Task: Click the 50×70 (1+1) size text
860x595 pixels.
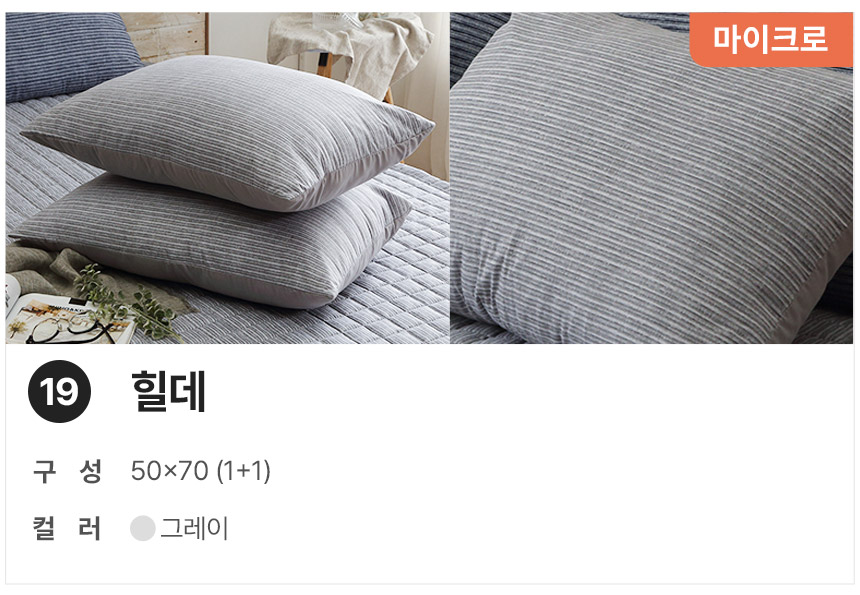Action: point(201,471)
